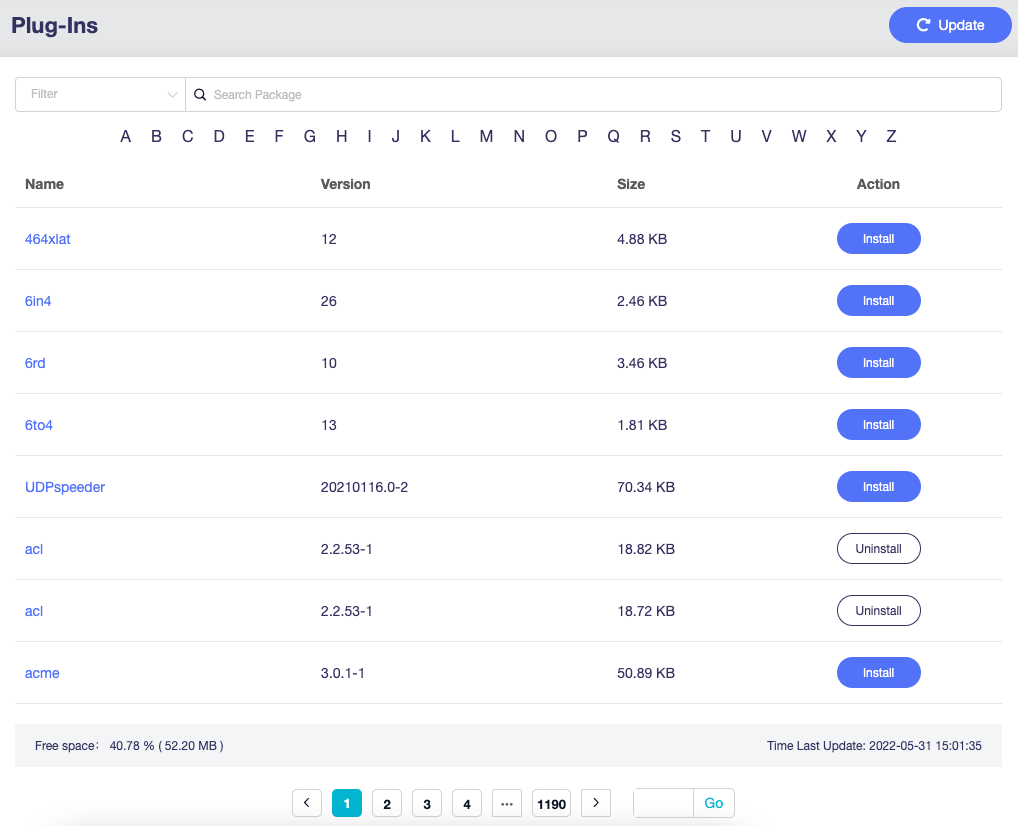
Task: Filter packages by letter W
Action: (799, 136)
